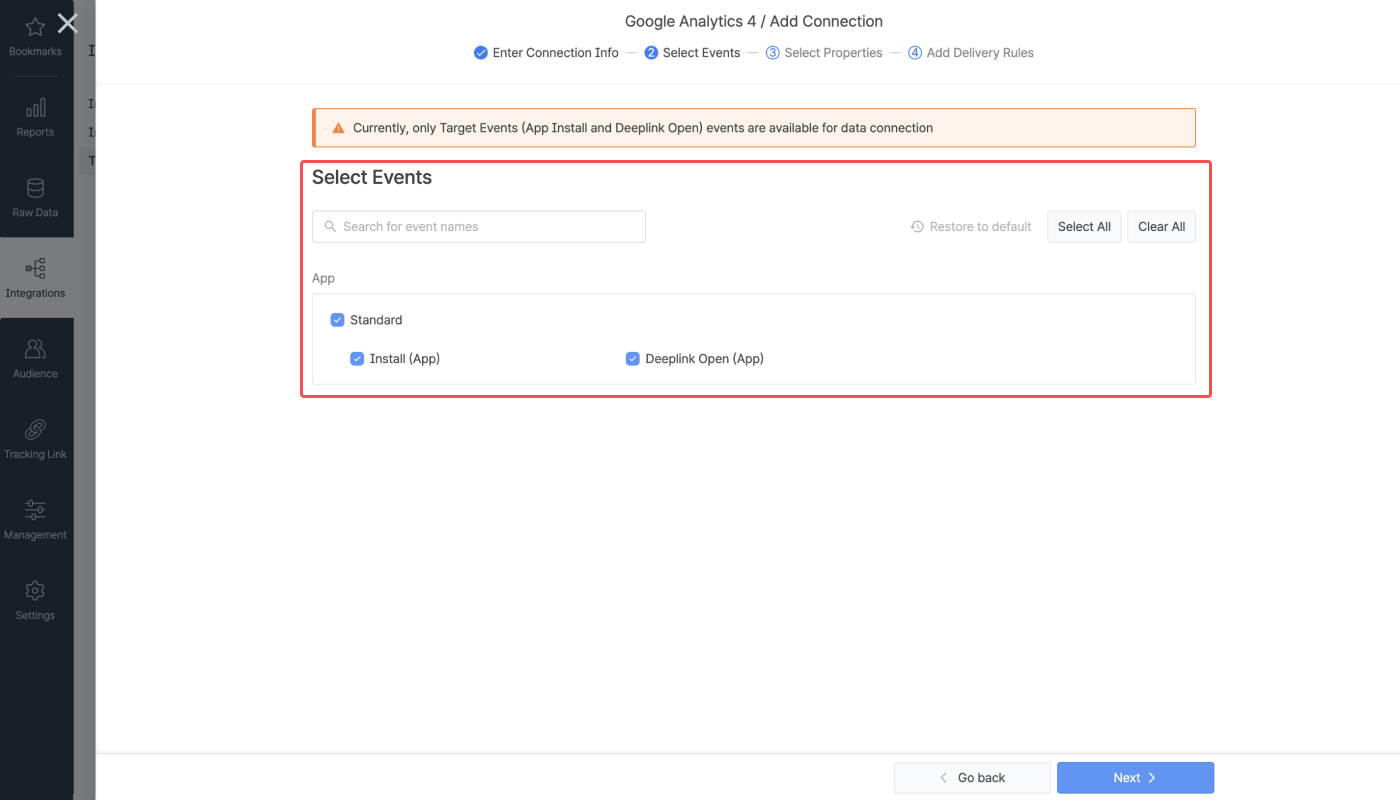Focus the Search for event names field

coord(479,227)
